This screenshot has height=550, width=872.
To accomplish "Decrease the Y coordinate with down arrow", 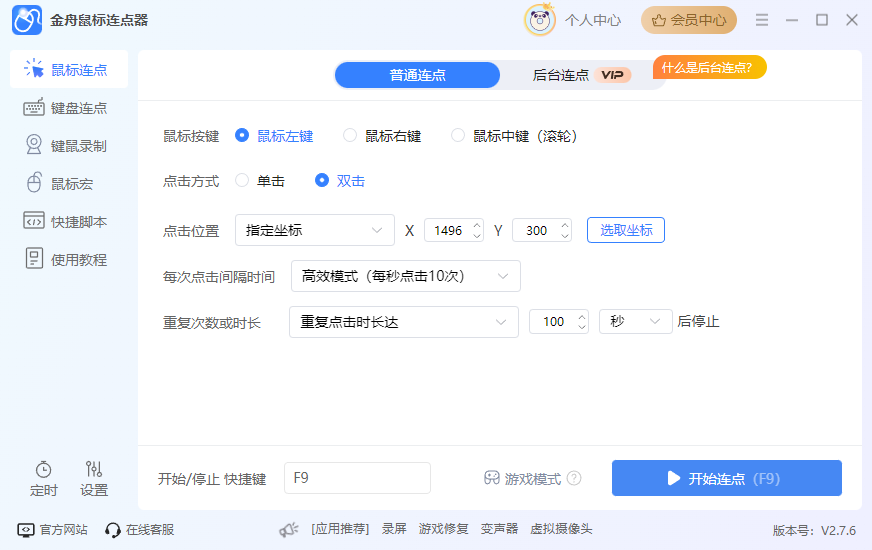I will point(565,236).
